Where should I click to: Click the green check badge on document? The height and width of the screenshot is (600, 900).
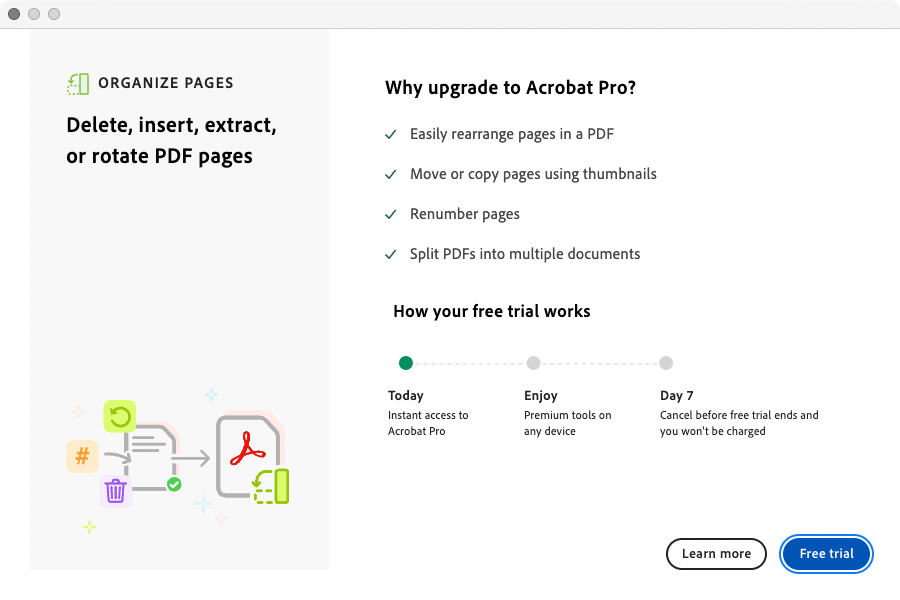174,484
